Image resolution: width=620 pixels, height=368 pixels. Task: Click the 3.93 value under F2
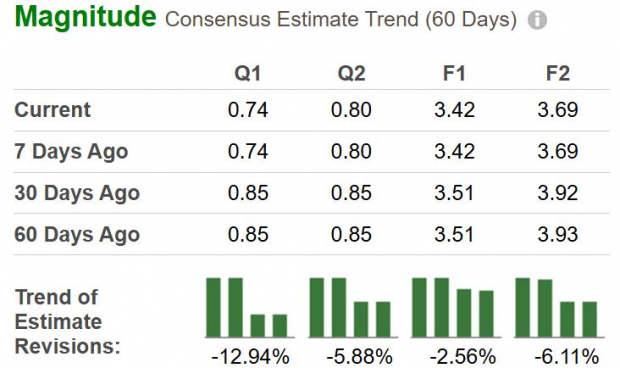(x=558, y=234)
